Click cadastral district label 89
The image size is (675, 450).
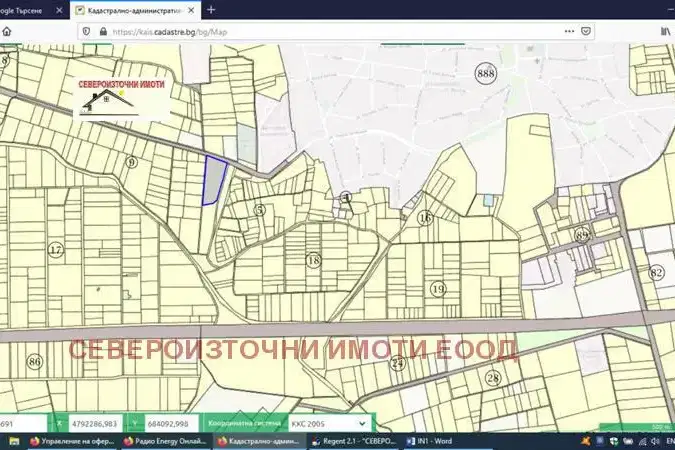coord(582,236)
